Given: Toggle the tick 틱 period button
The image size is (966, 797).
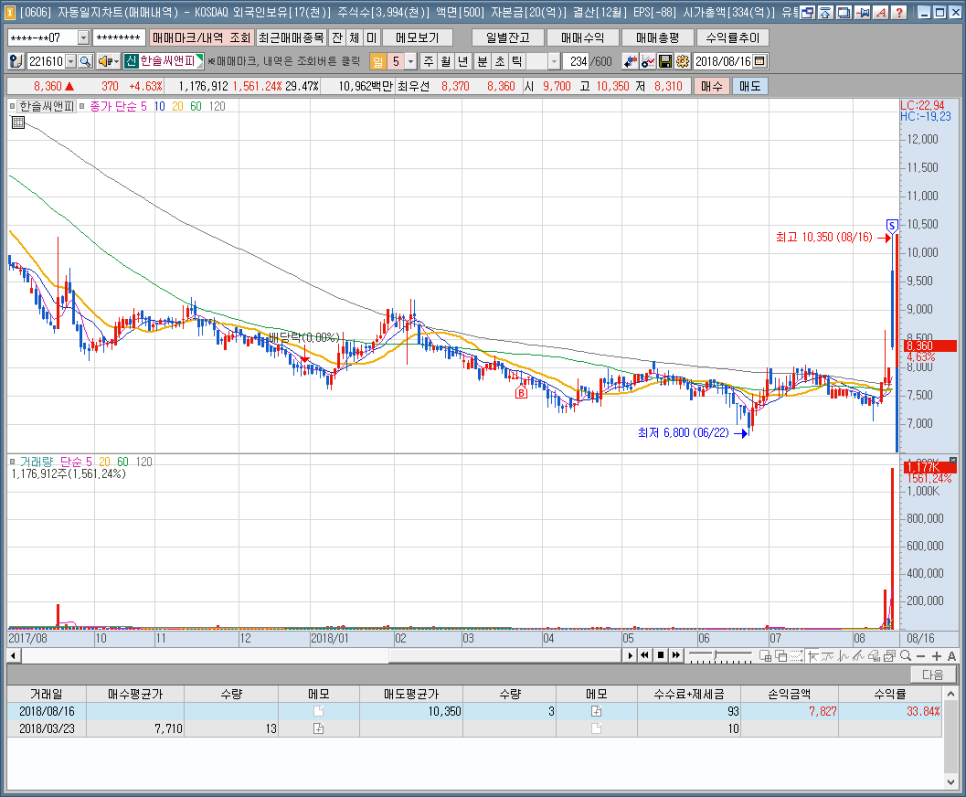Looking at the screenshot, I should pos(517,62).
